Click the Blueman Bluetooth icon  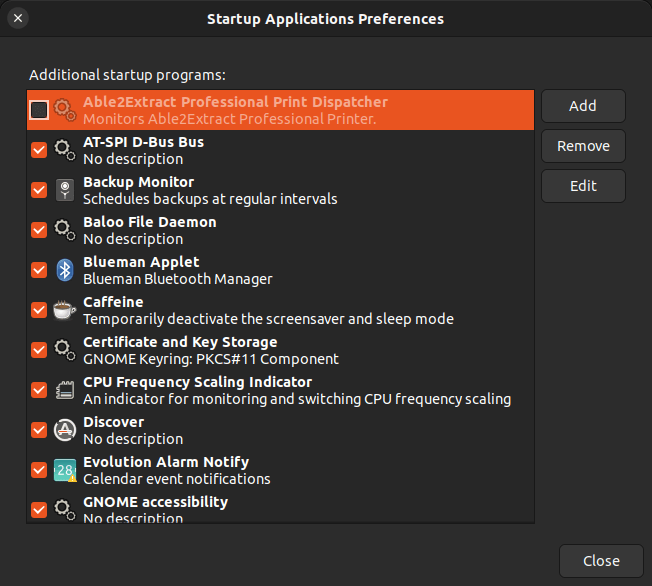[x=65, y=270]
